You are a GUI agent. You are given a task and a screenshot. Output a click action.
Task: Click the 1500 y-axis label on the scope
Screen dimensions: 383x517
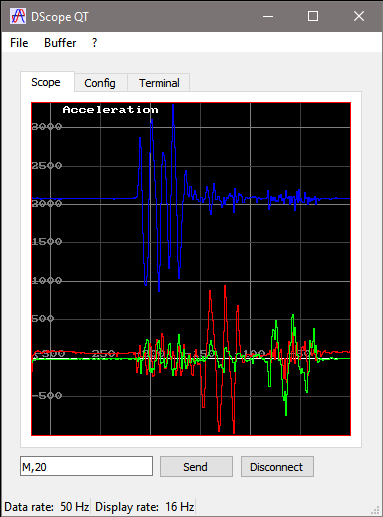click(x=47, y=241)
